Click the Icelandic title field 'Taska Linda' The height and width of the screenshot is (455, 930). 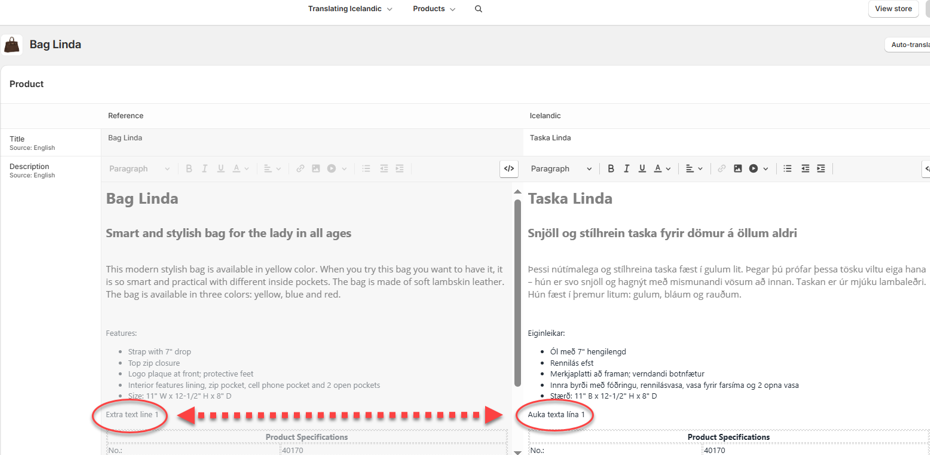click(x=700, y=138)
